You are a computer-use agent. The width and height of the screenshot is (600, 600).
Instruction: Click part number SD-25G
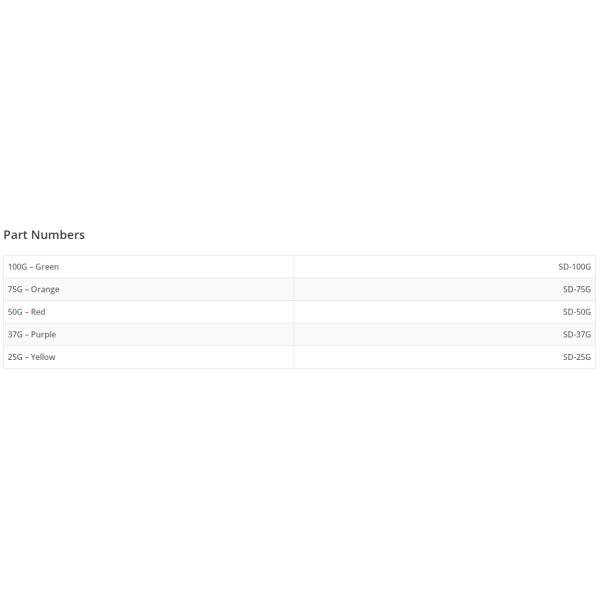(576, 357)
